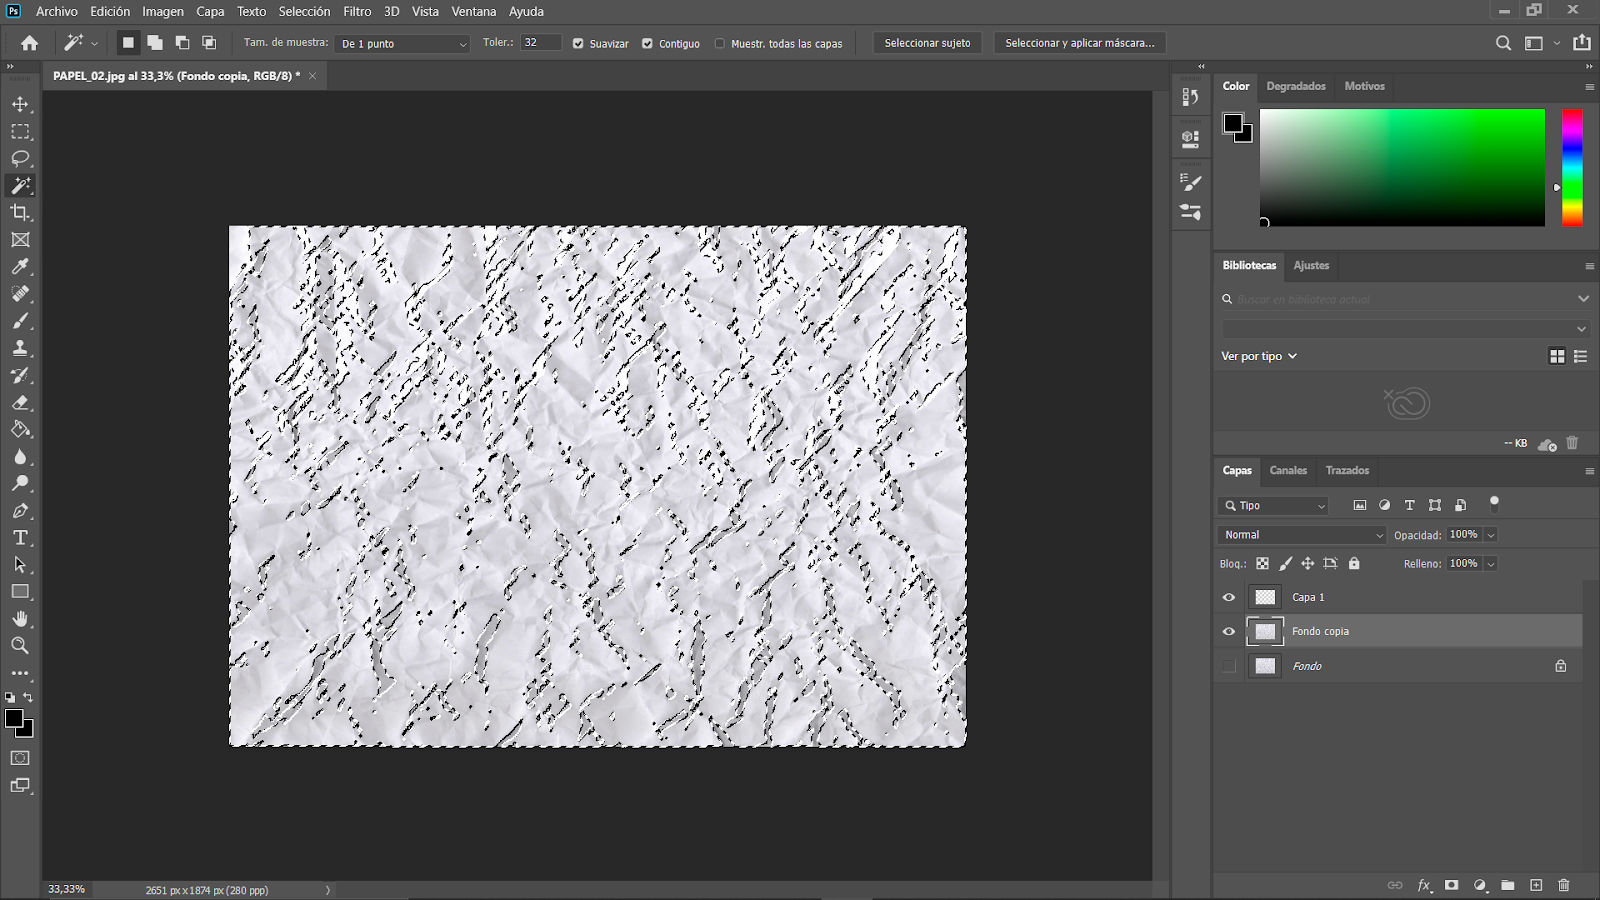
Task: Toggle lock transparent pixels
Action: 1263,564
